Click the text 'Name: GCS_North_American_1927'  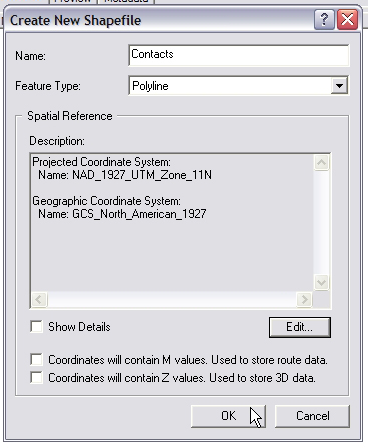[x=122, y=214]
